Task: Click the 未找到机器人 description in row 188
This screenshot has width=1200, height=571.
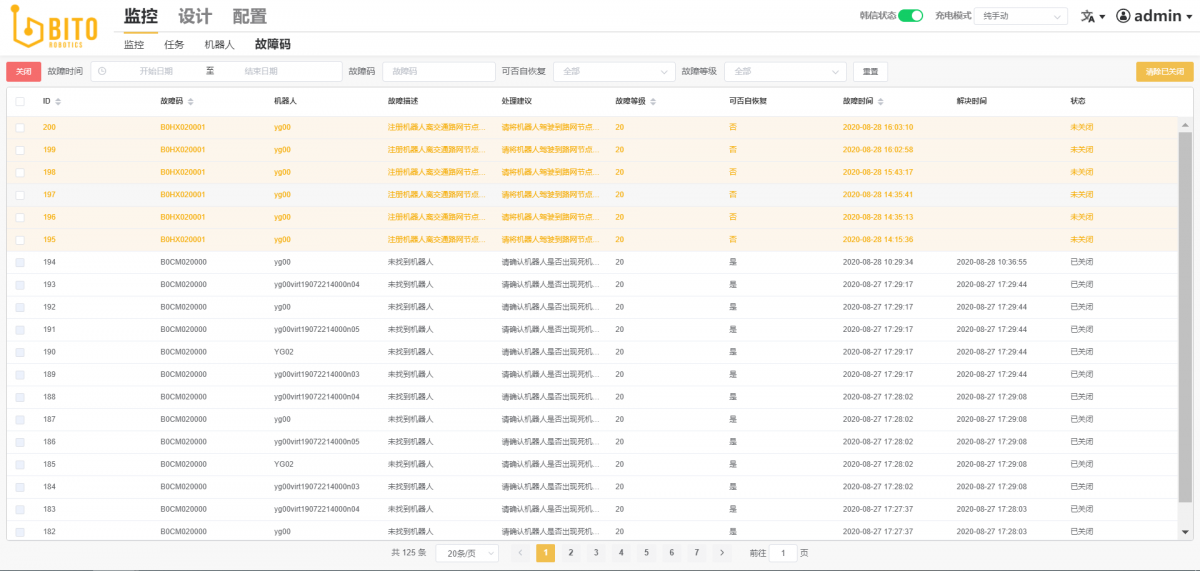Action: click(411, 397)
